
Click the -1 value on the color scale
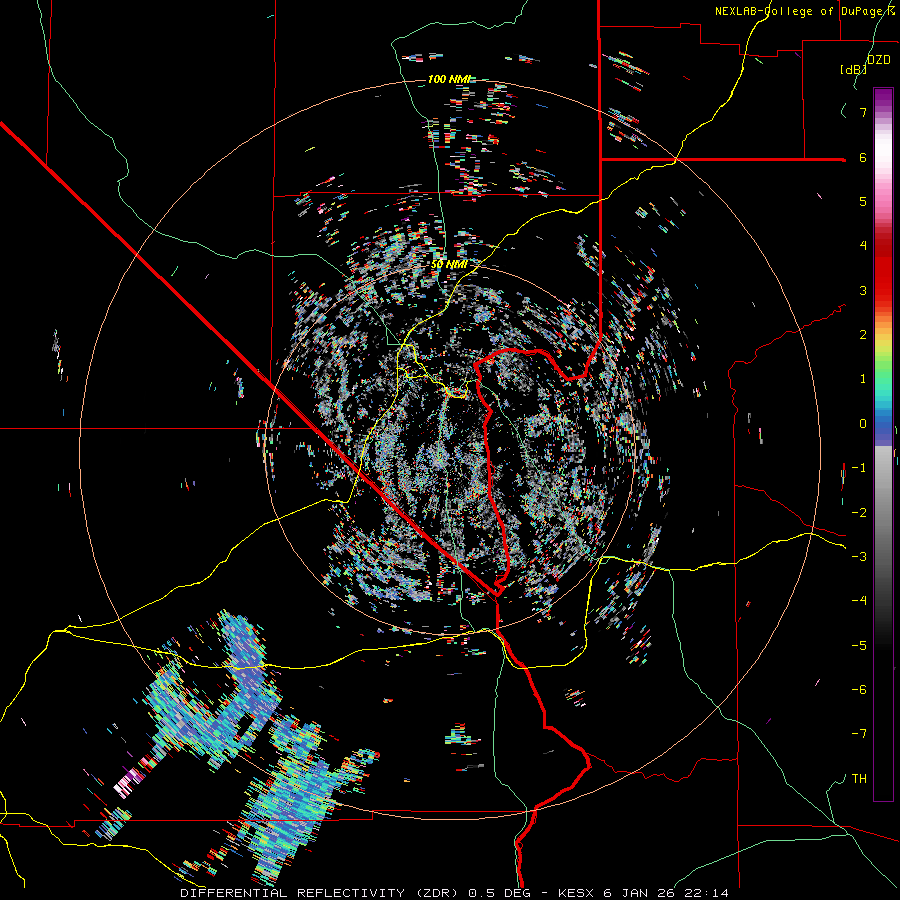(859, 468)
